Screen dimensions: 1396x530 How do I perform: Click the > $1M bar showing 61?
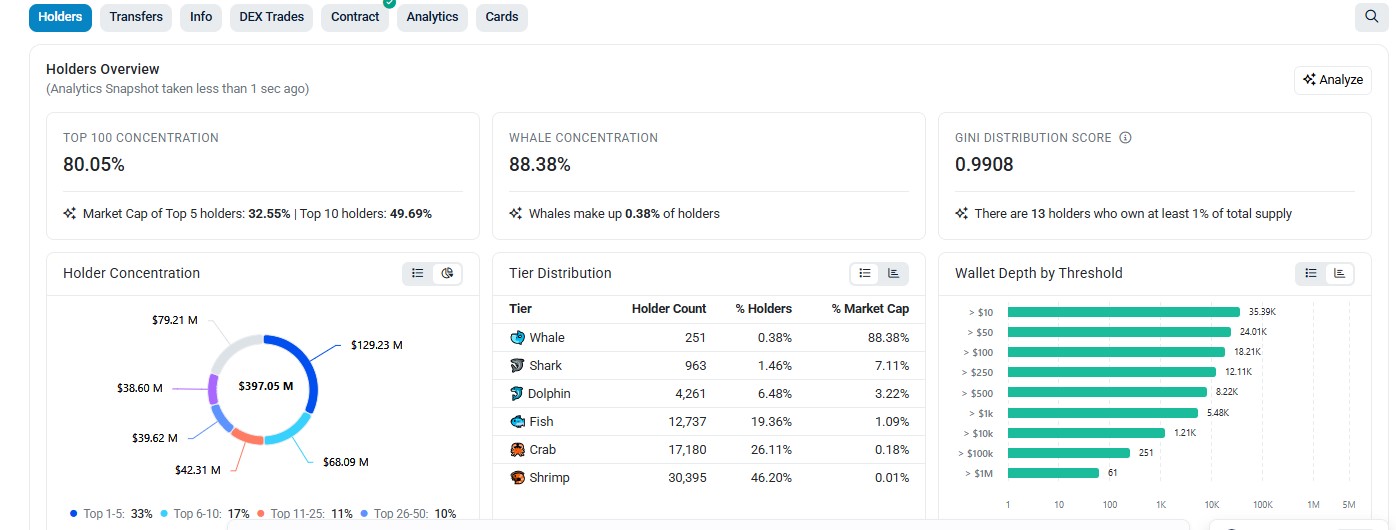coord(1053,472)
